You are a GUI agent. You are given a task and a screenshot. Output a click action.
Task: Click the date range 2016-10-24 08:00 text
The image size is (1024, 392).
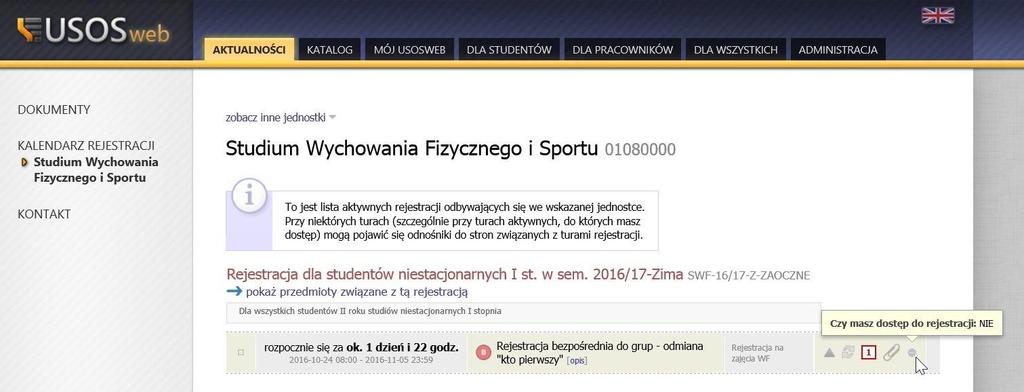[x=361, y=360]
